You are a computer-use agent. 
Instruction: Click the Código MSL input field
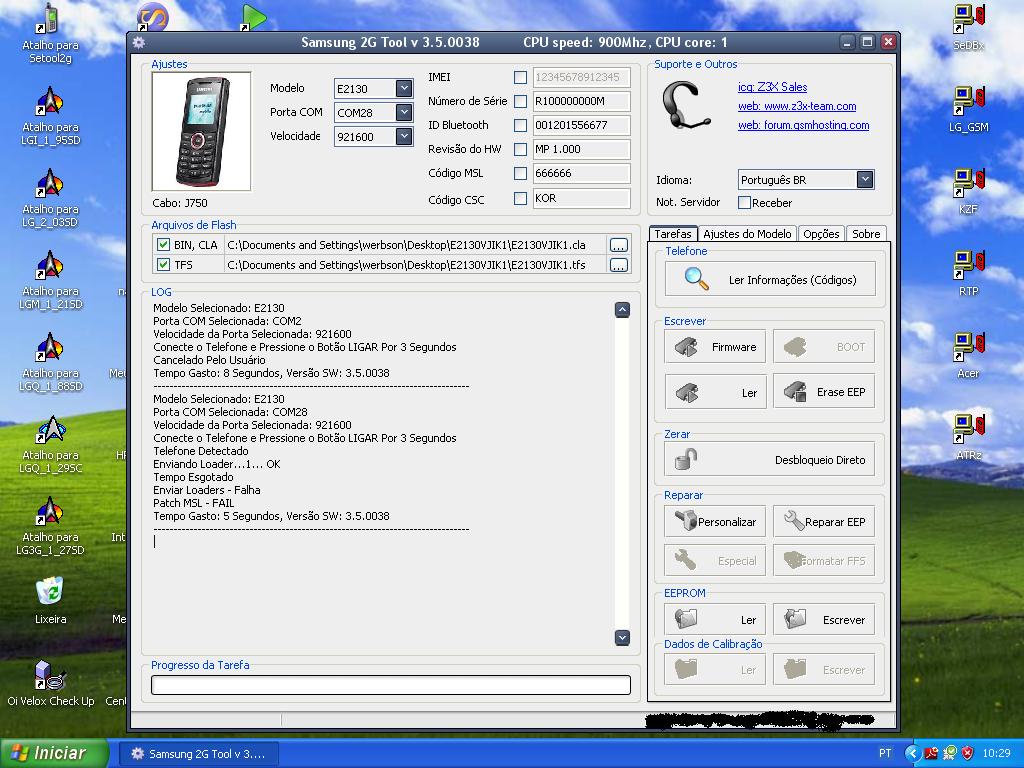pyautogui.click(x=581, y=174)
